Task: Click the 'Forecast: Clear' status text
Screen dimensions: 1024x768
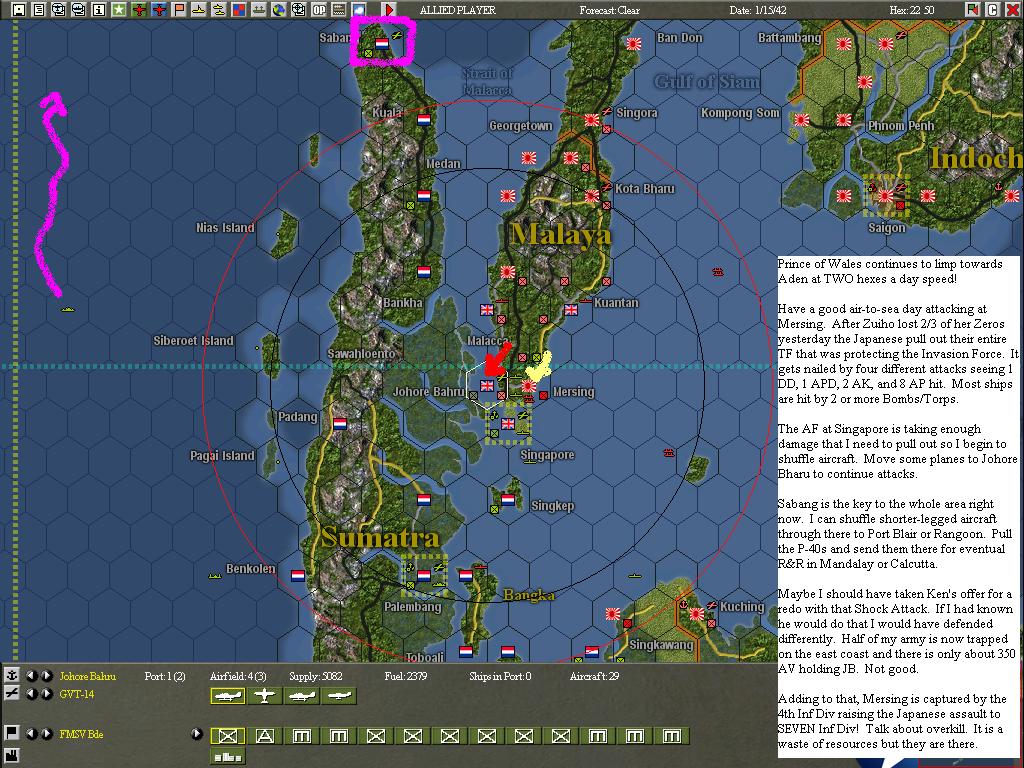Action: click(x=610, y=10)
